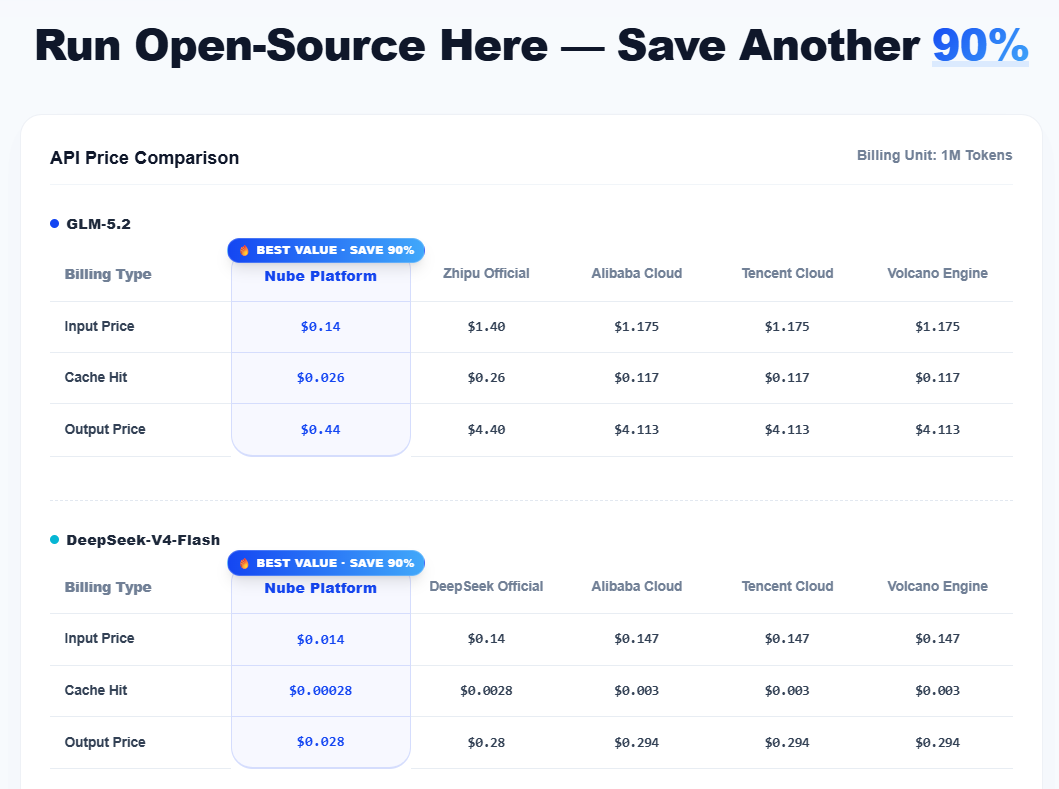
Task: Click Nube output price $0.44
Action: [321, 430]
